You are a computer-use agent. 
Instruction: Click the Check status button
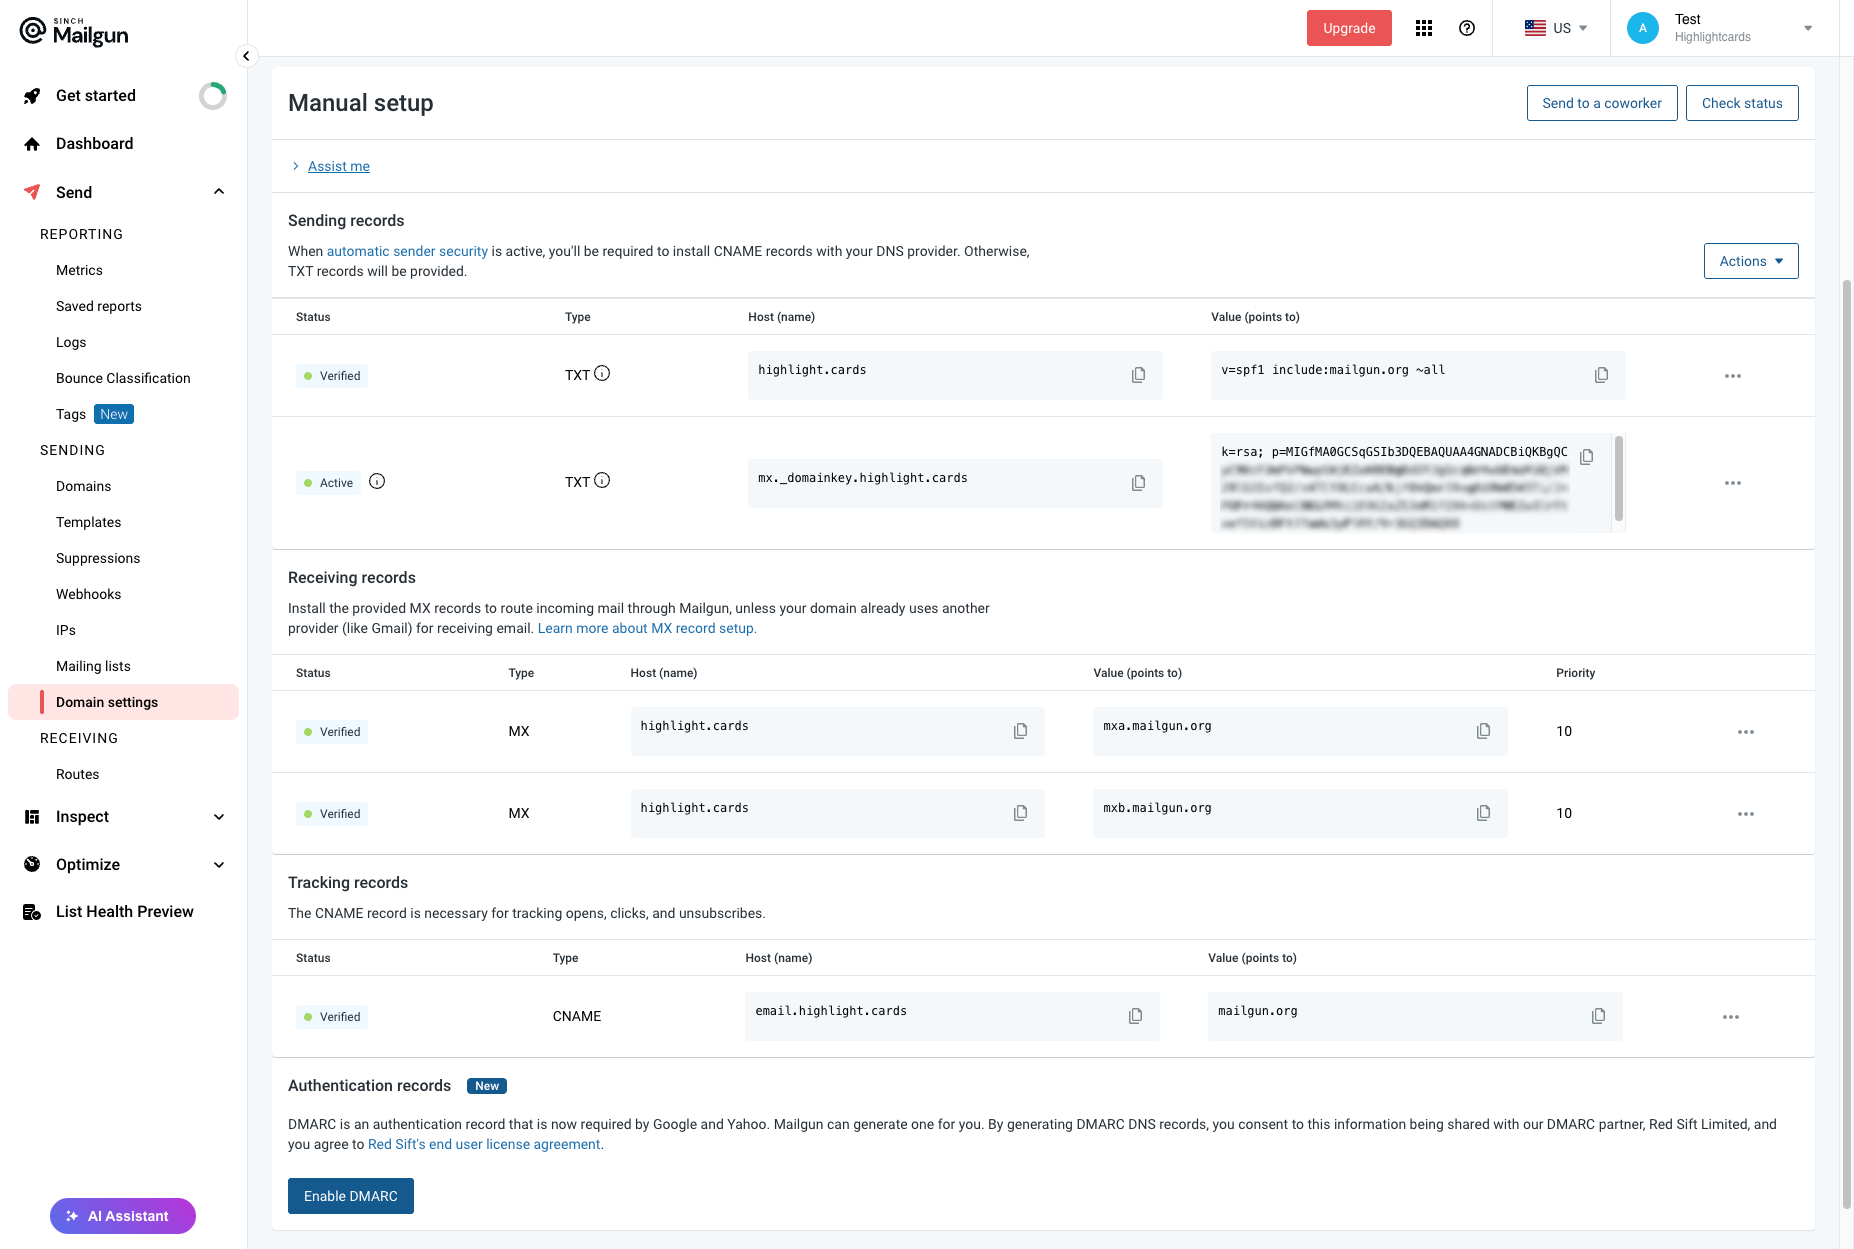pyautogui.click(x=1741, y=103)
